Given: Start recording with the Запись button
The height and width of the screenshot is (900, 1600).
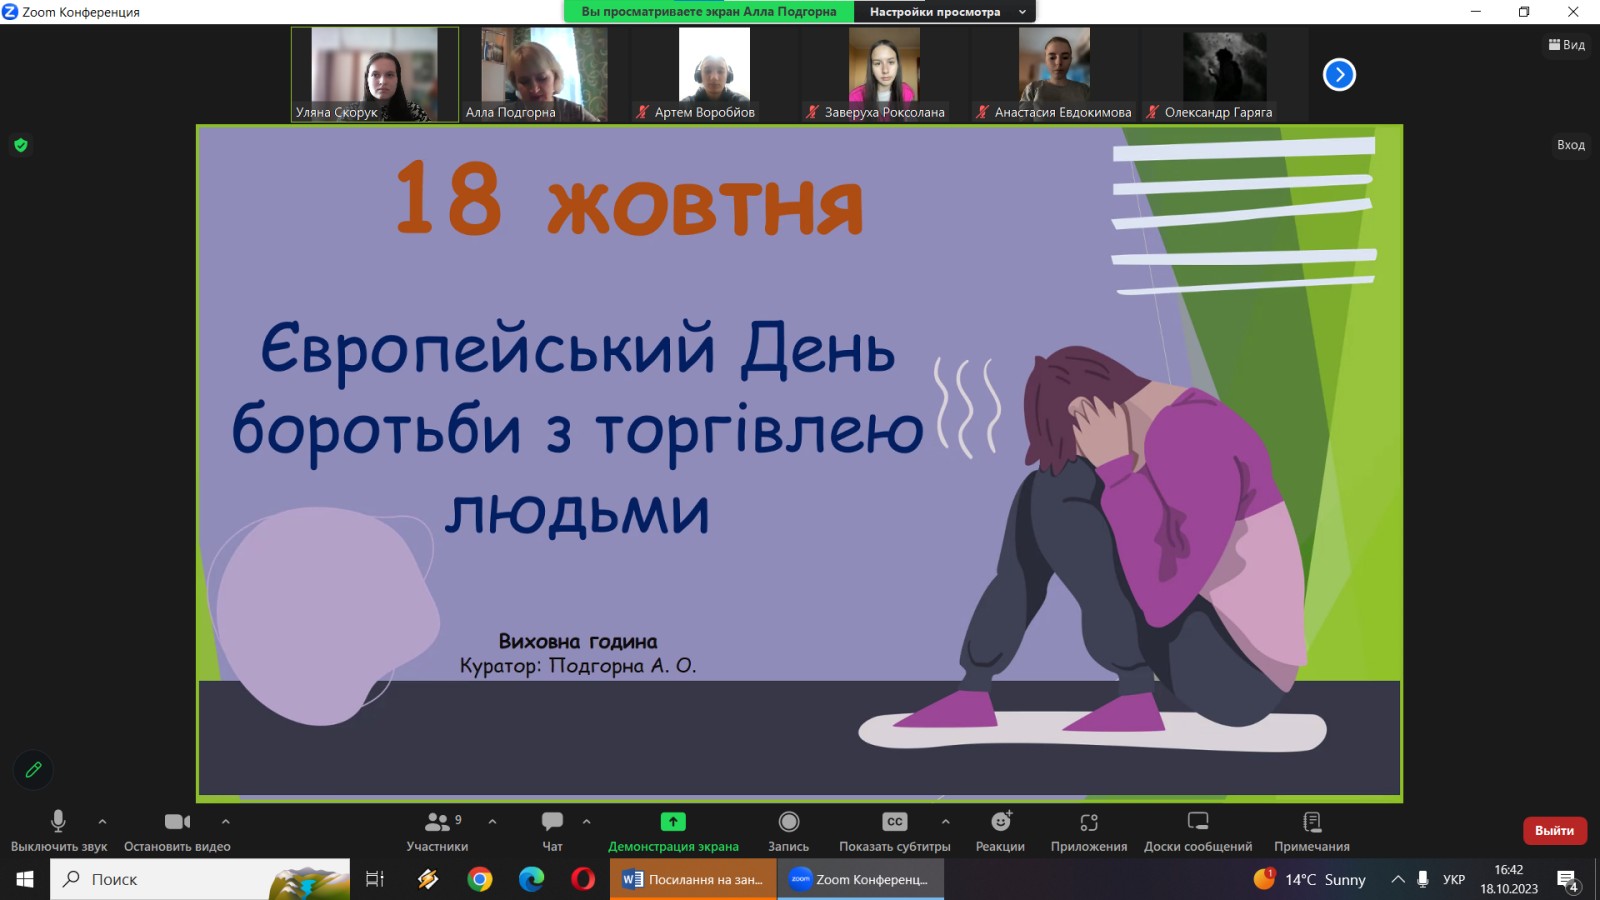Looking at the screenshot, I should point(788,830).
